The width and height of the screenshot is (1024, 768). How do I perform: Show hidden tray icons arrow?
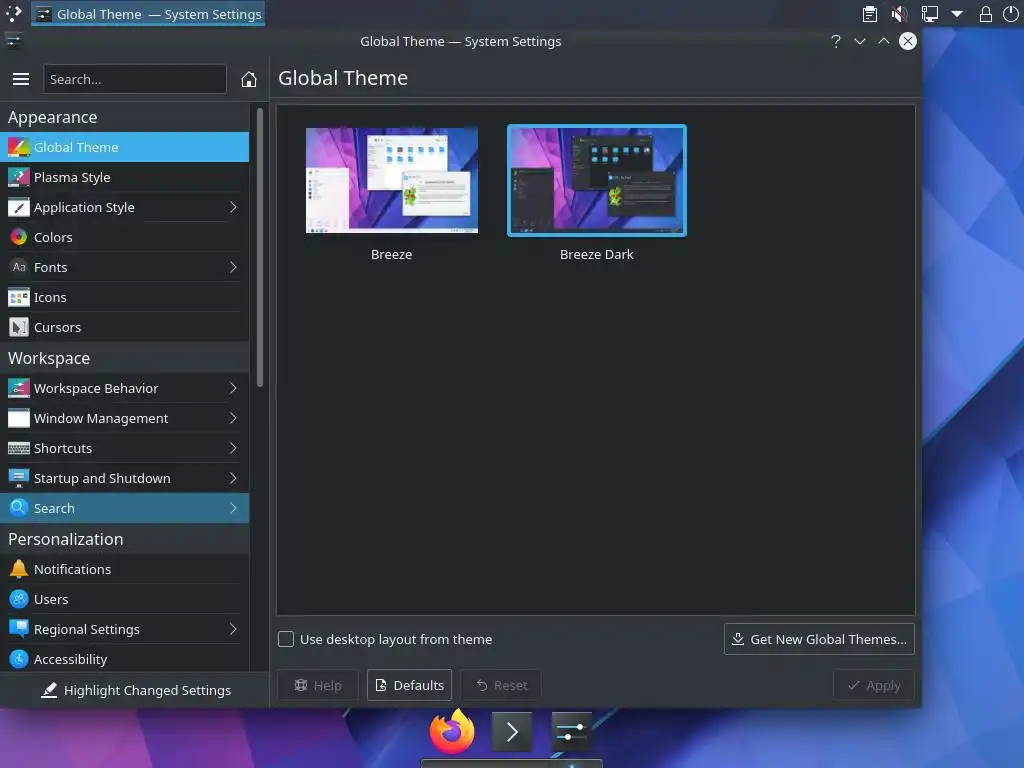pyautogui.click(x=957, y=14)
